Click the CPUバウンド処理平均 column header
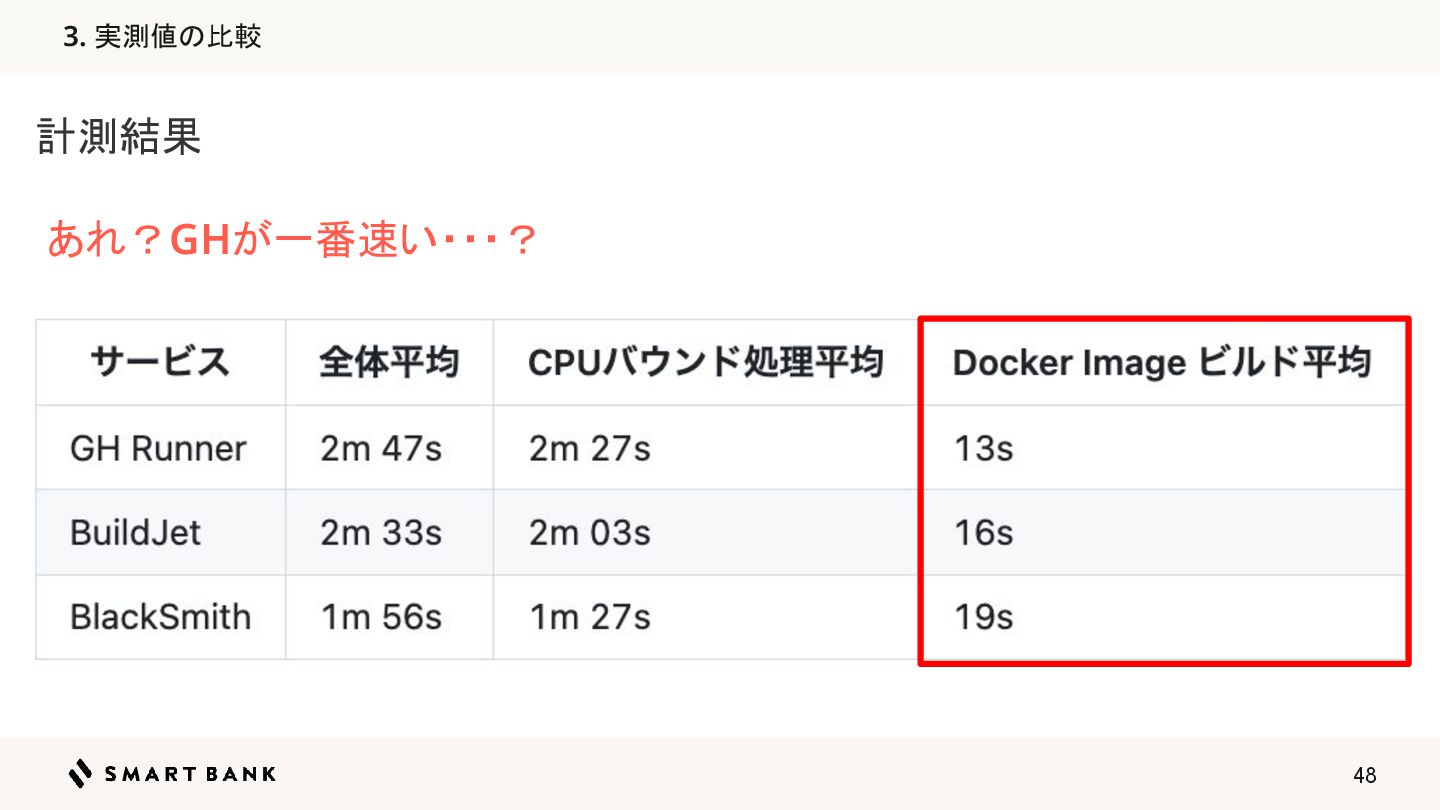The image size is (1440, 810). [705, 362]
